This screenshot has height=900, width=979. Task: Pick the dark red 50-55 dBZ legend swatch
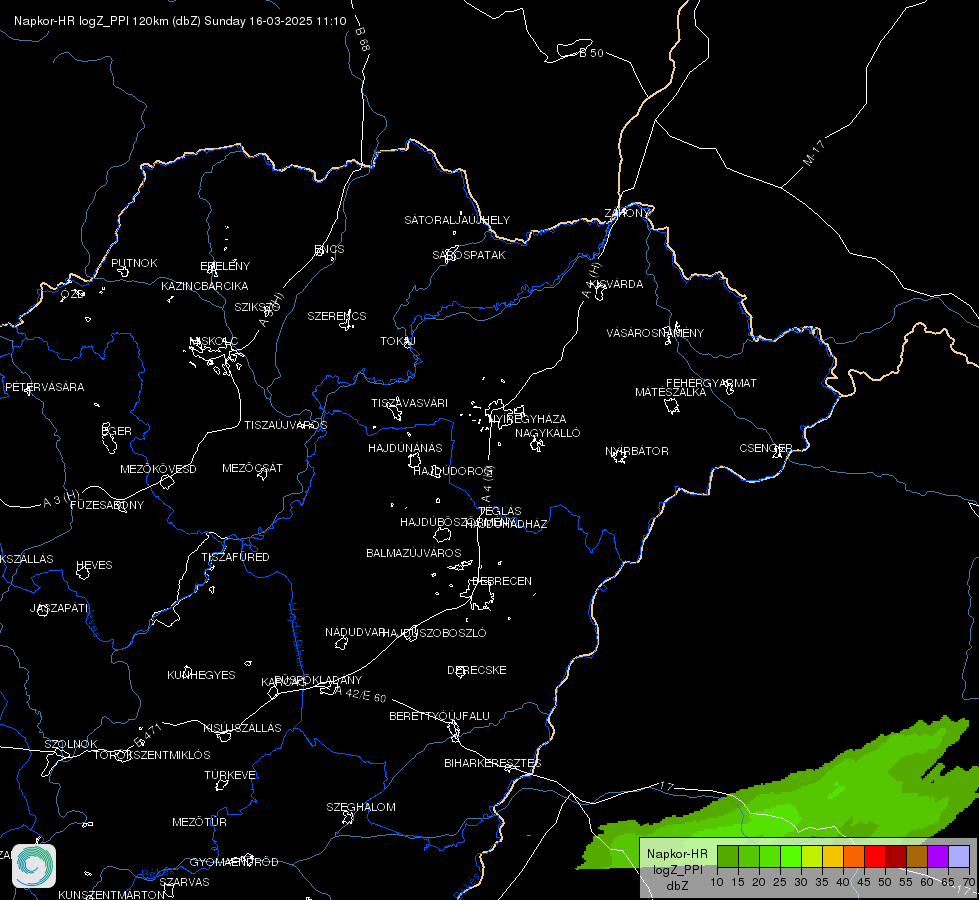pos(896,857)
